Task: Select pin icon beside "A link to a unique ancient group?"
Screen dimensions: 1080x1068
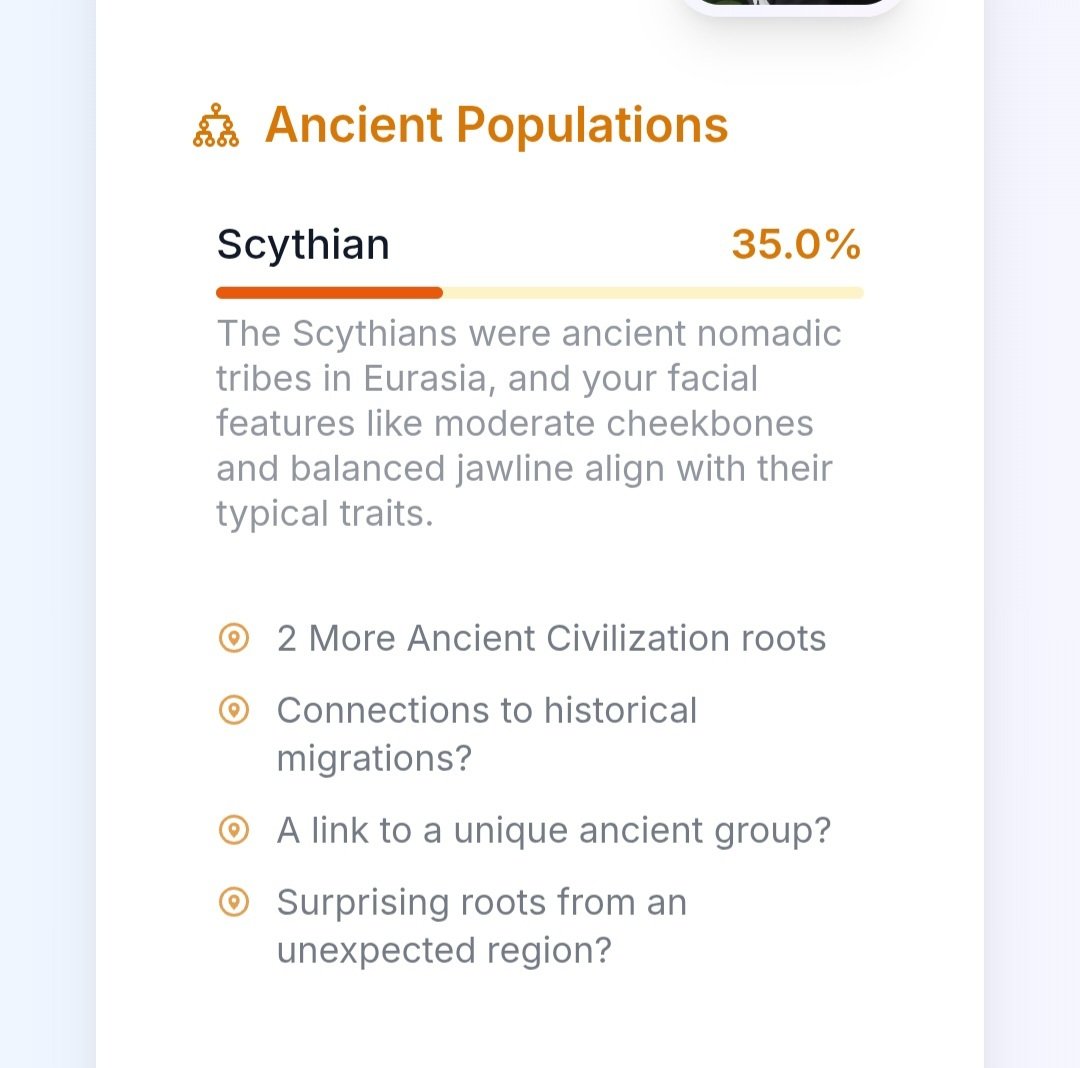Action: tap(233, 830)
